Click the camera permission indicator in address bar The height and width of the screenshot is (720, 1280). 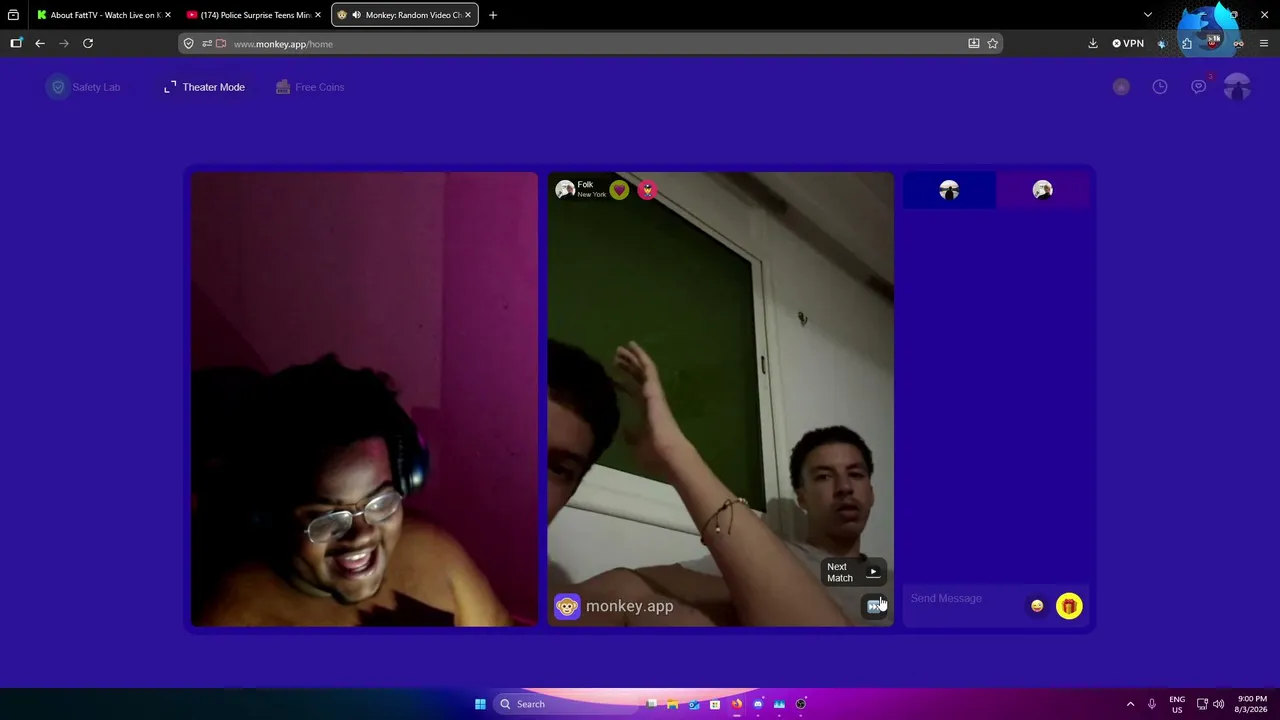221,44
